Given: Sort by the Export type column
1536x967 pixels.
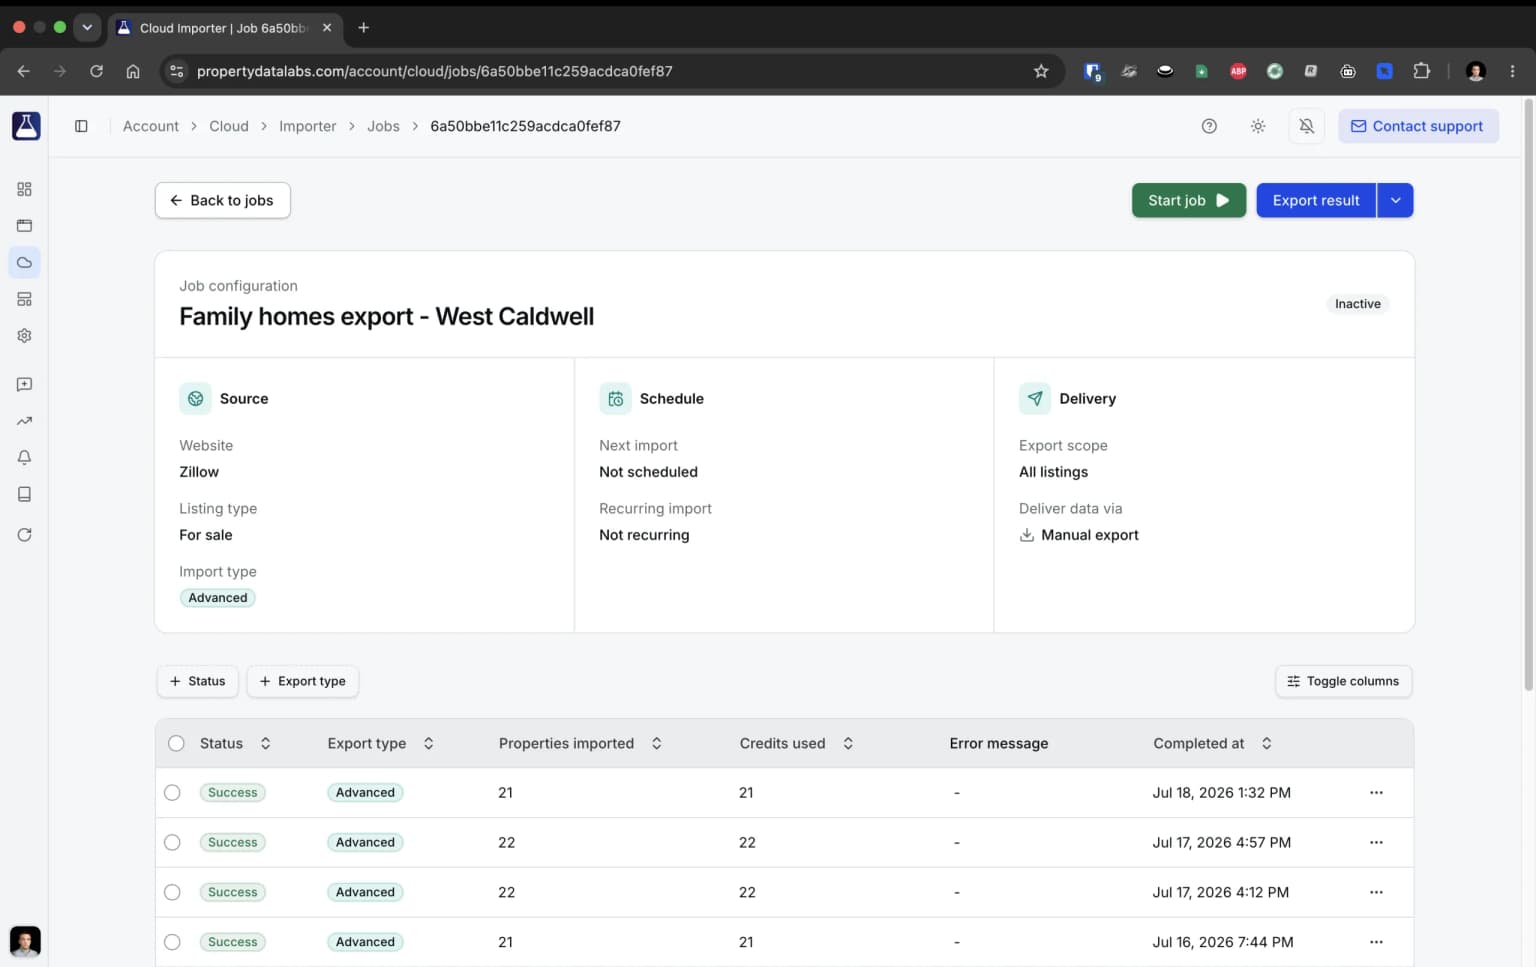Looking at the screenshot, I should pyautogui.click(x=381, y=743).
